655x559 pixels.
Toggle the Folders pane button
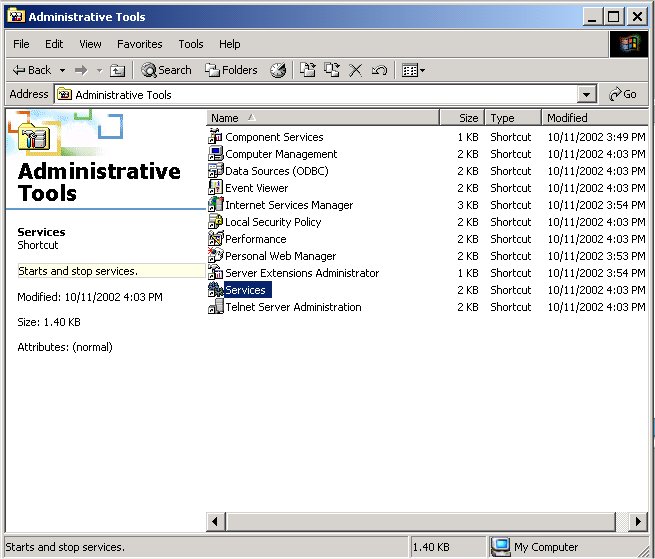pos(231,70)
